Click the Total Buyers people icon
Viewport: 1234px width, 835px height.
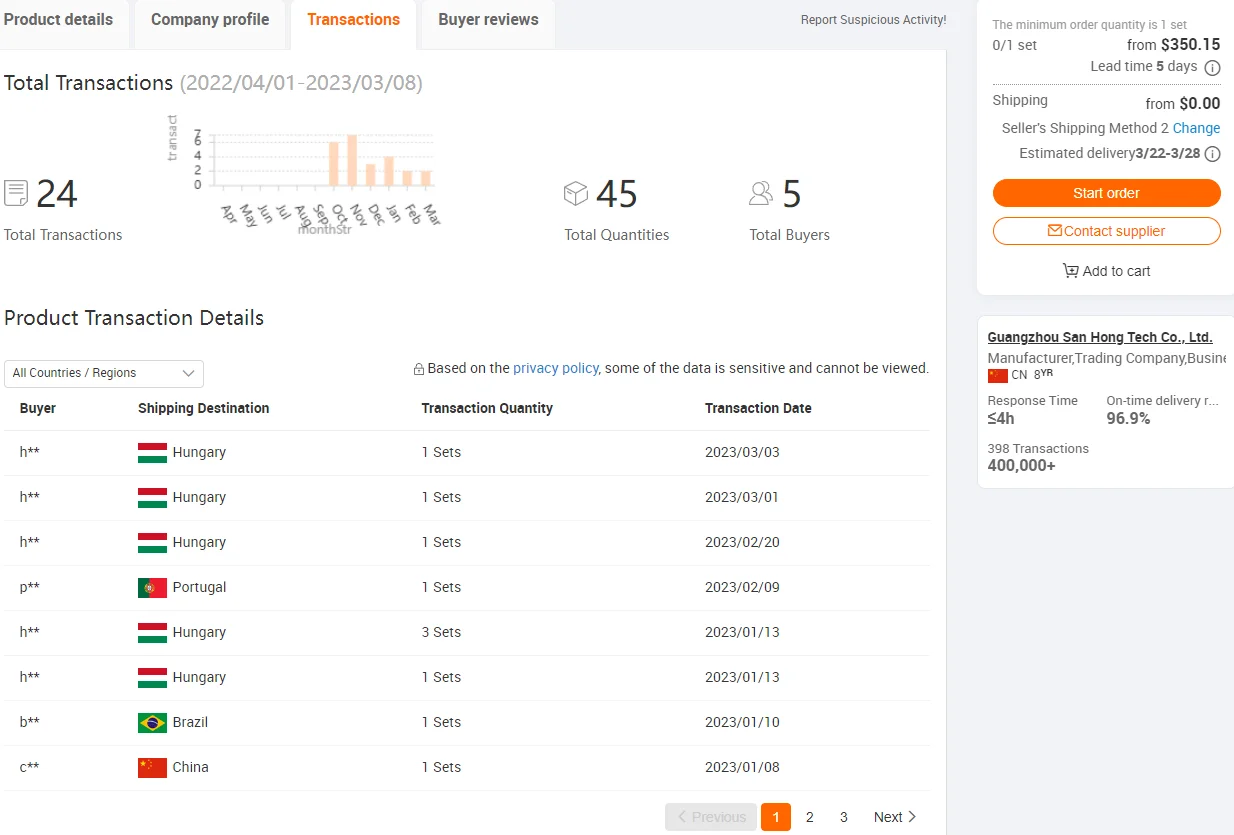pyautogui.click(x=761, y=193)
